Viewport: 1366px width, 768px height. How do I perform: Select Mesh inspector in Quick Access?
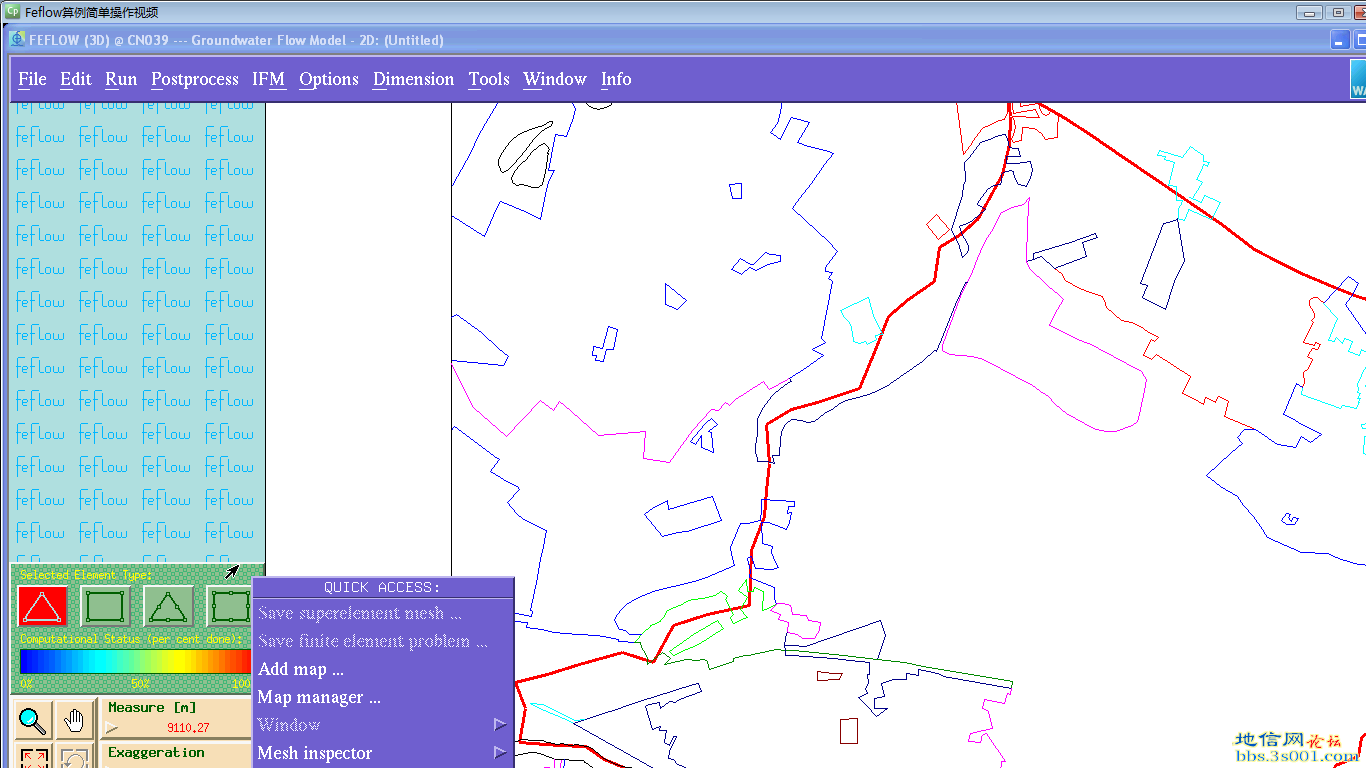383,753
